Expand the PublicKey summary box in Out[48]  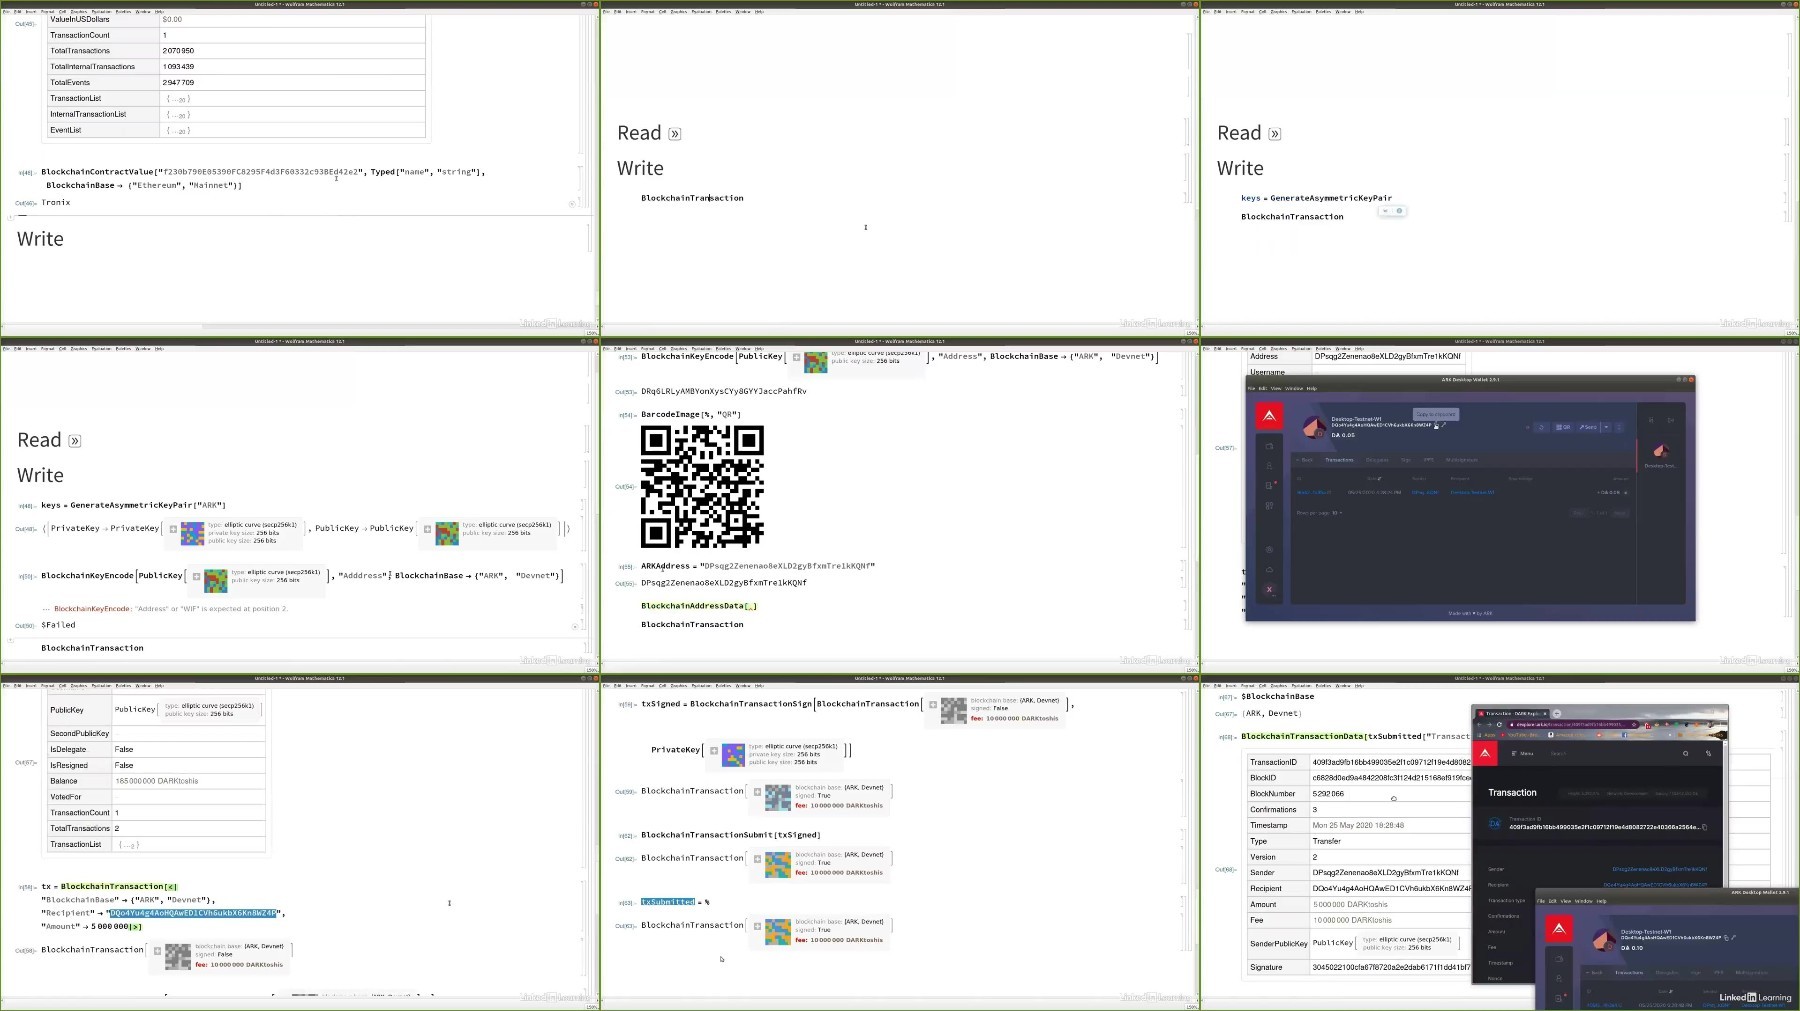pos(427,529)
